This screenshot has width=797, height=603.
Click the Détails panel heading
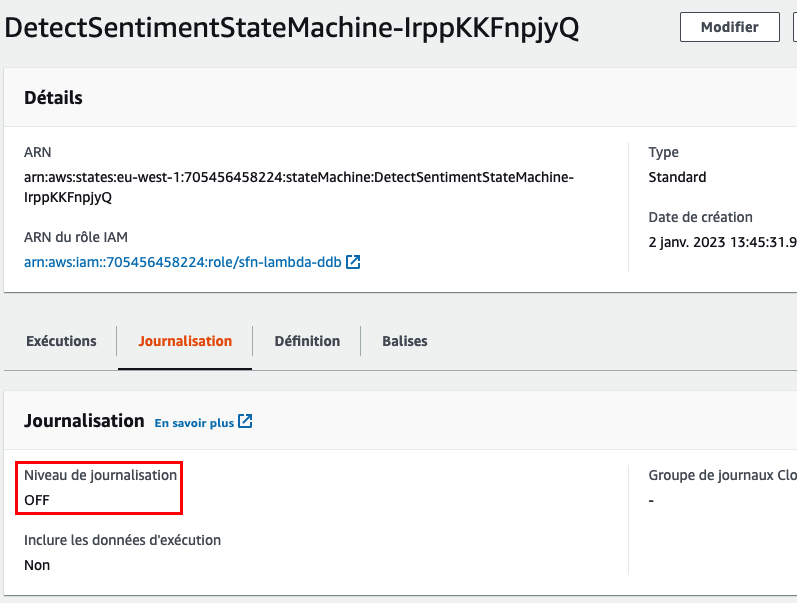click(x=53, y=98)
